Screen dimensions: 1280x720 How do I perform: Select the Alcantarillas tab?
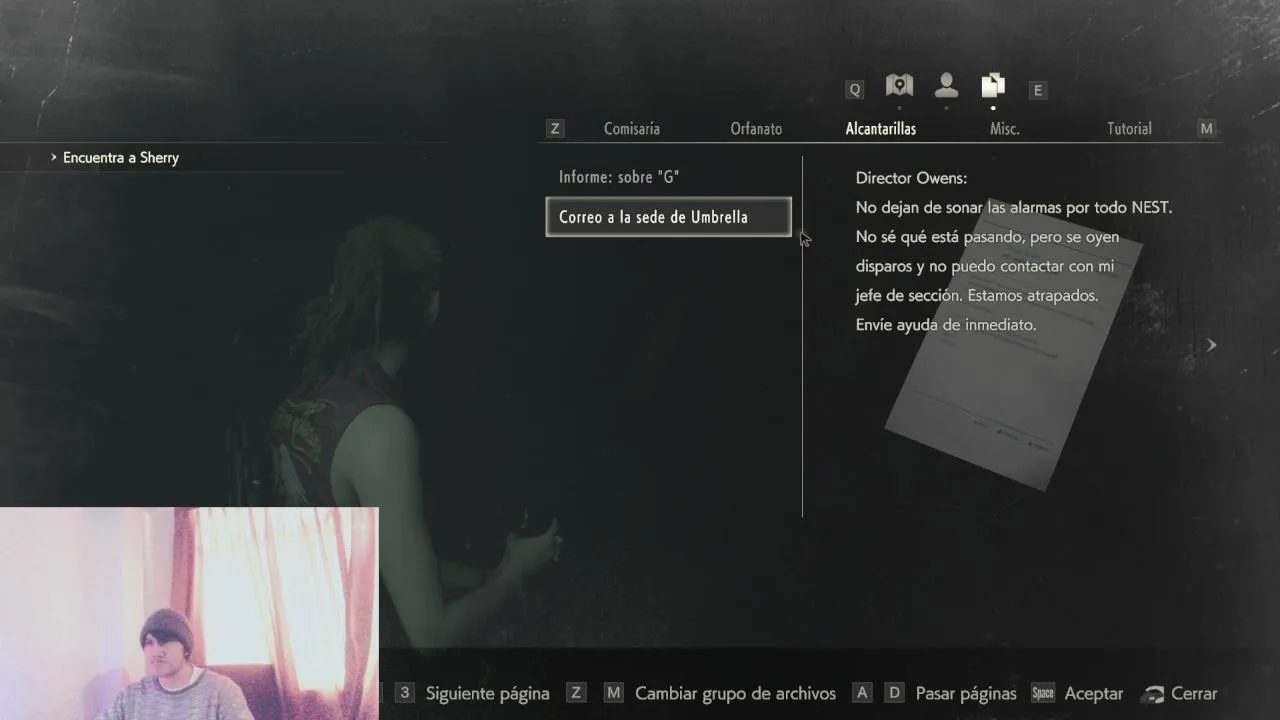(x=881, y=128)
